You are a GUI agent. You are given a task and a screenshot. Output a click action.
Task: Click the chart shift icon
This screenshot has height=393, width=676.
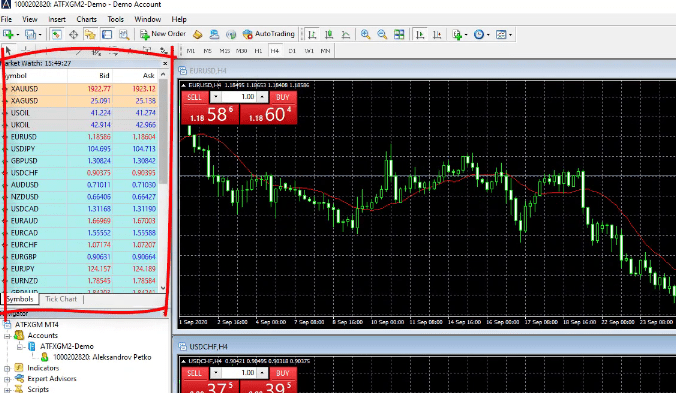point(437,34)
